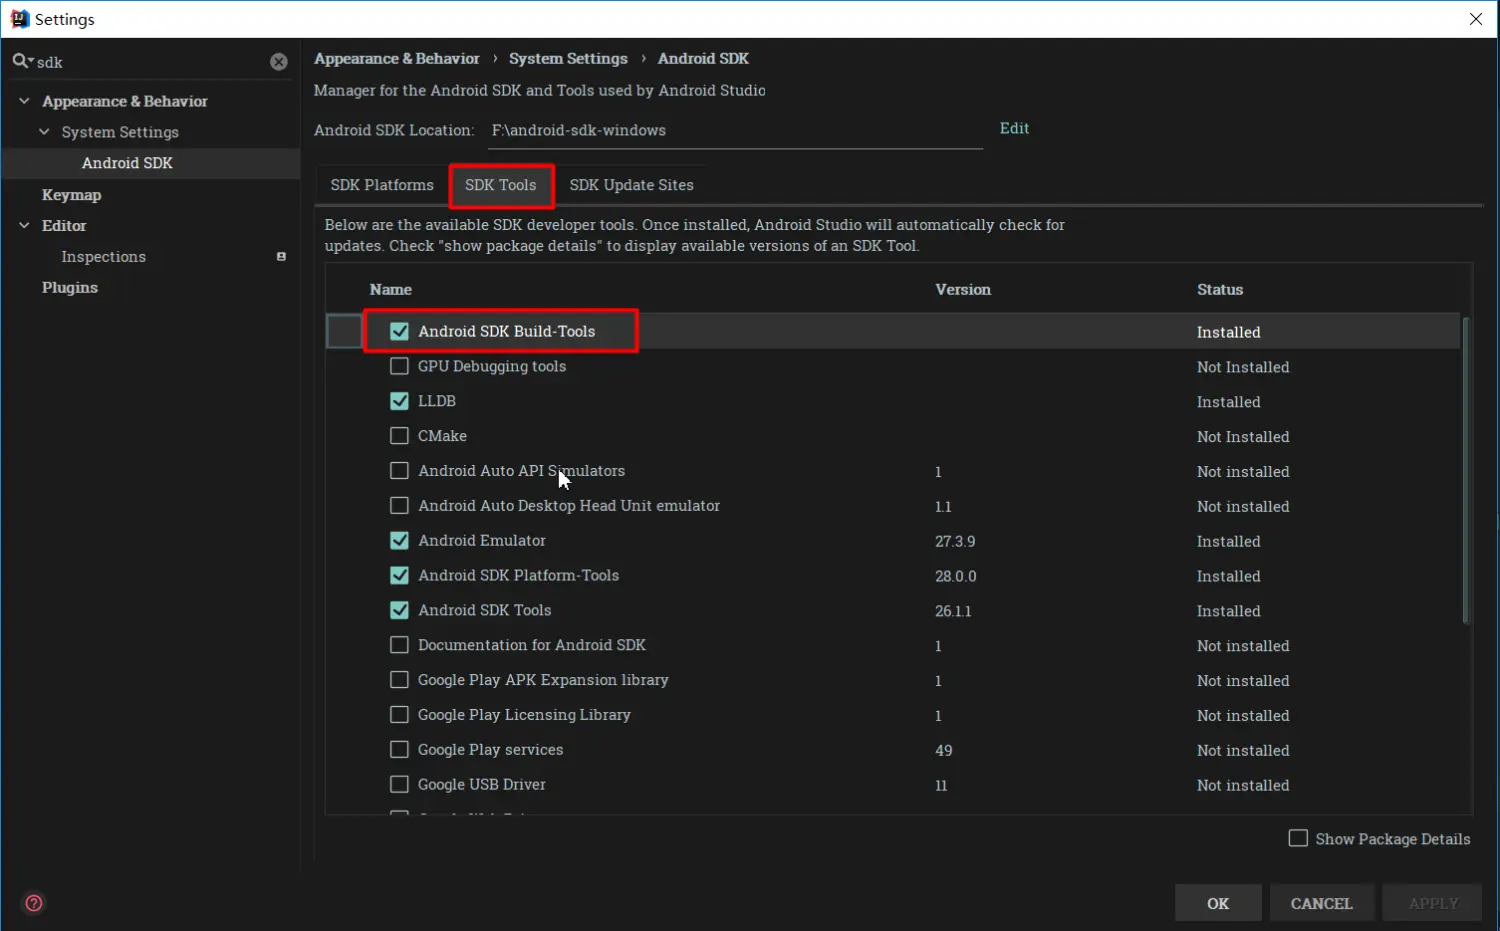1500x931 pixels.
Task: Click the Android Studio icon in title bar
Action: click(19, 19)
